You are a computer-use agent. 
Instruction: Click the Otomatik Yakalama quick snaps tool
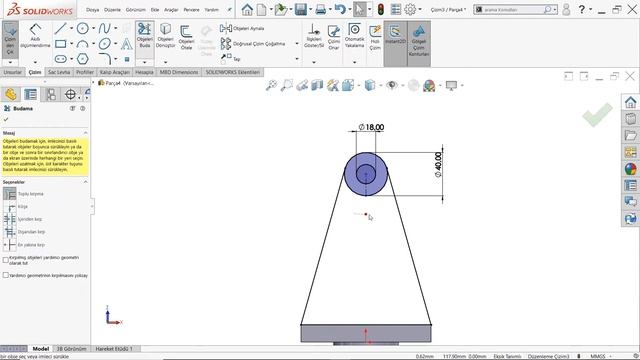[x=354, y=36]
